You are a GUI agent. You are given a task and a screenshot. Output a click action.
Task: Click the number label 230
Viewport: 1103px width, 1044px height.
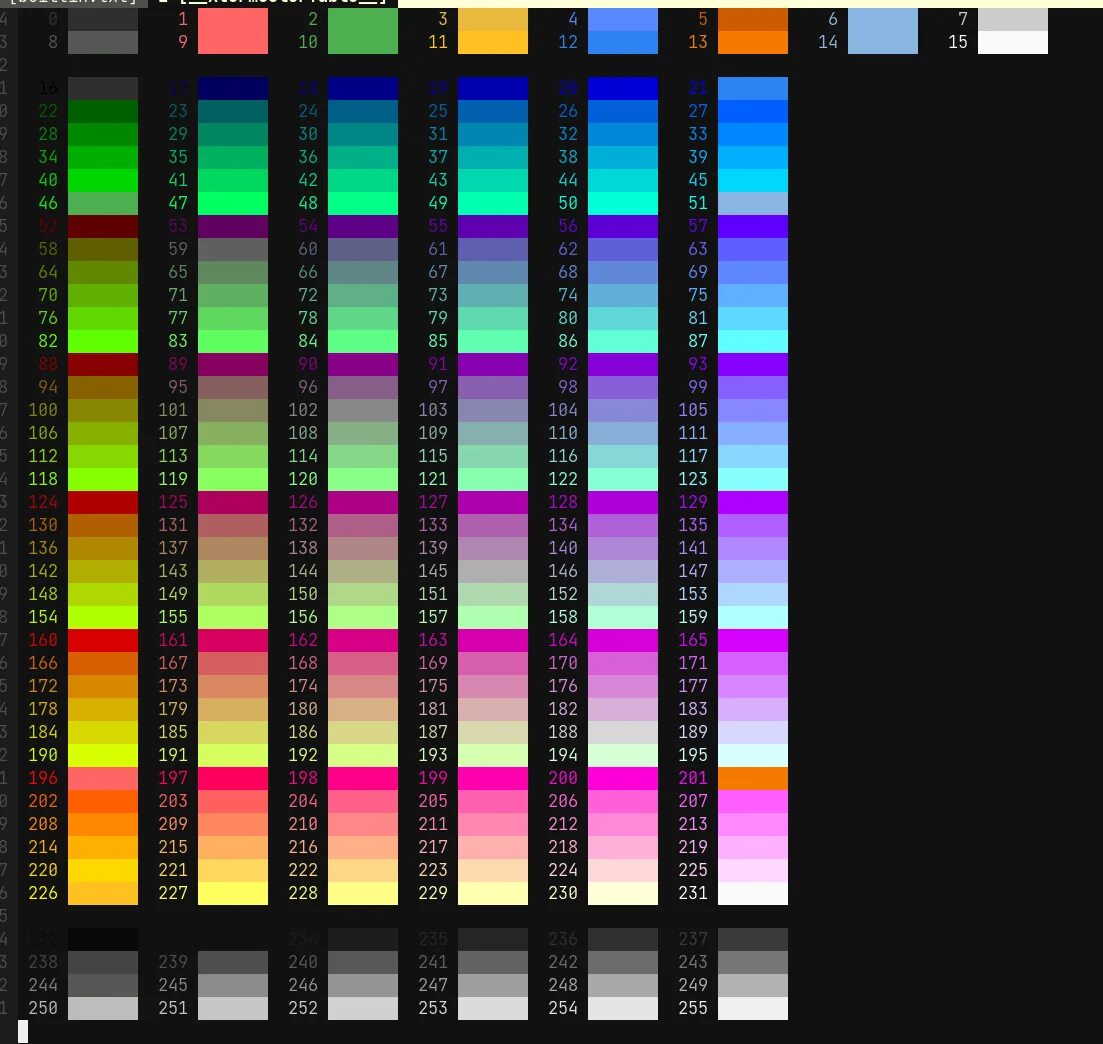(563, 893)
